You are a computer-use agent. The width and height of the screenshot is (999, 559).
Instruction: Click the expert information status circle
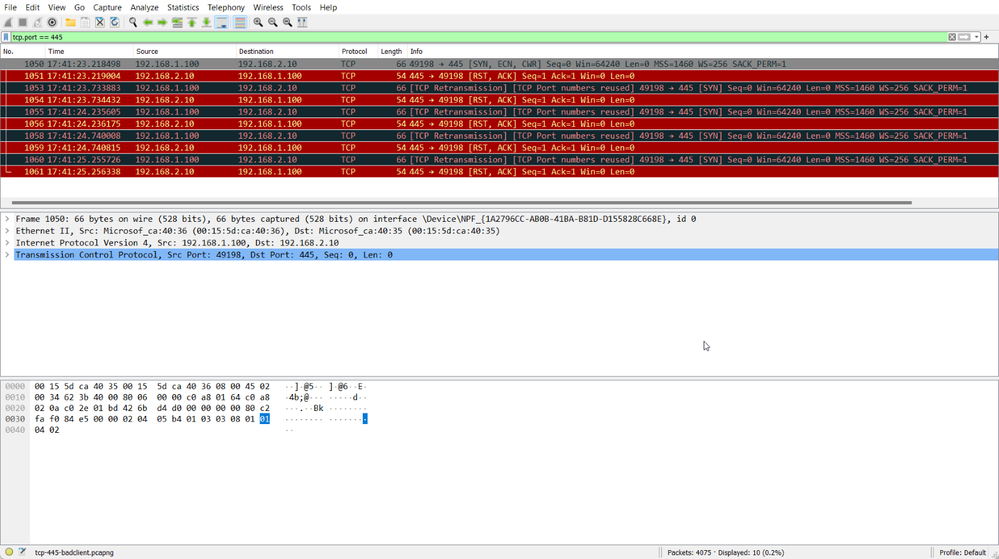pyautogui.click(x=9, y=552)
